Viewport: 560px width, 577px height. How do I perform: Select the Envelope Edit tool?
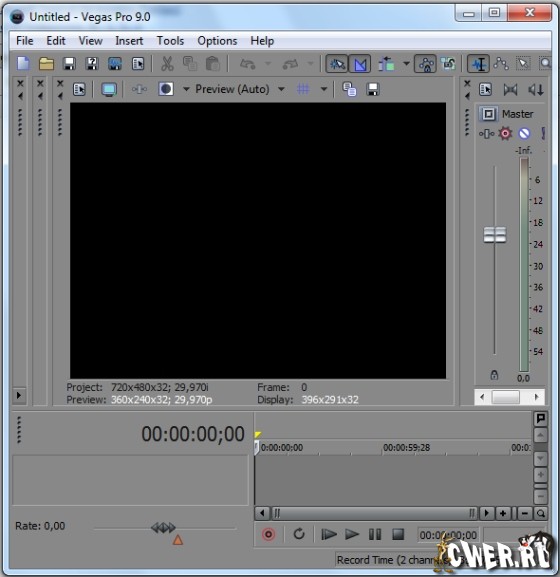point(501,64)
